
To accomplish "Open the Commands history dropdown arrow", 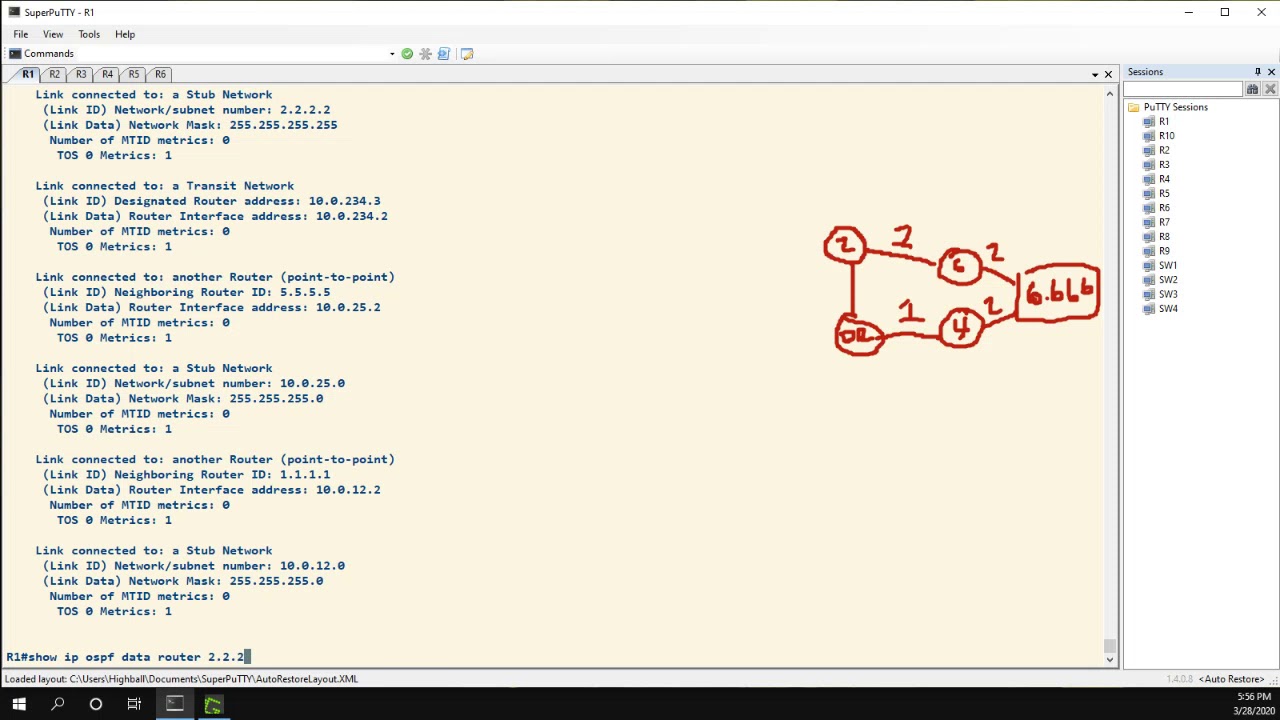I will [x=392, y=54].
